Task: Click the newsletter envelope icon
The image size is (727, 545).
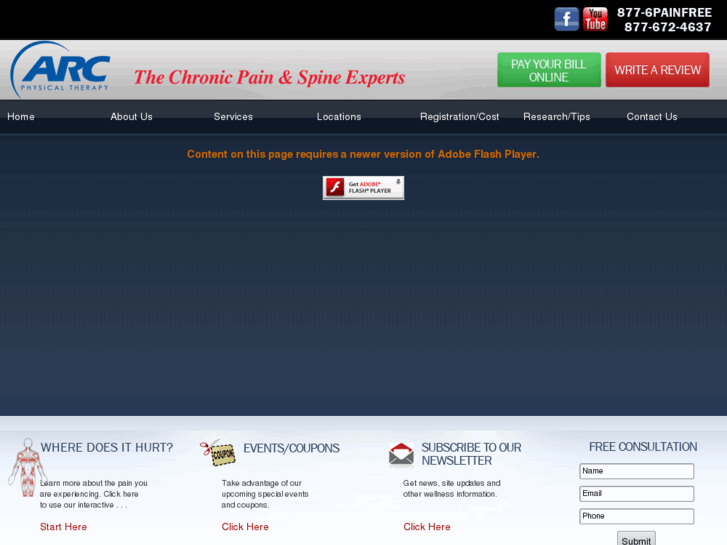Action: [401, 454]
